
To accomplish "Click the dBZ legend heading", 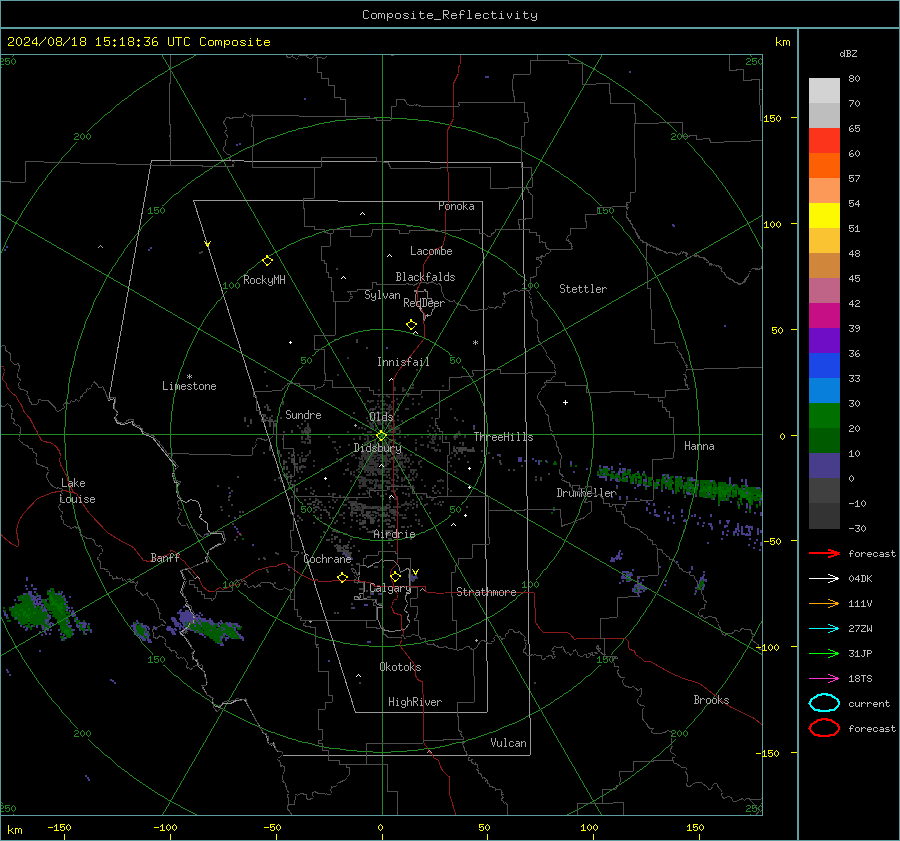I will point(848,54).
